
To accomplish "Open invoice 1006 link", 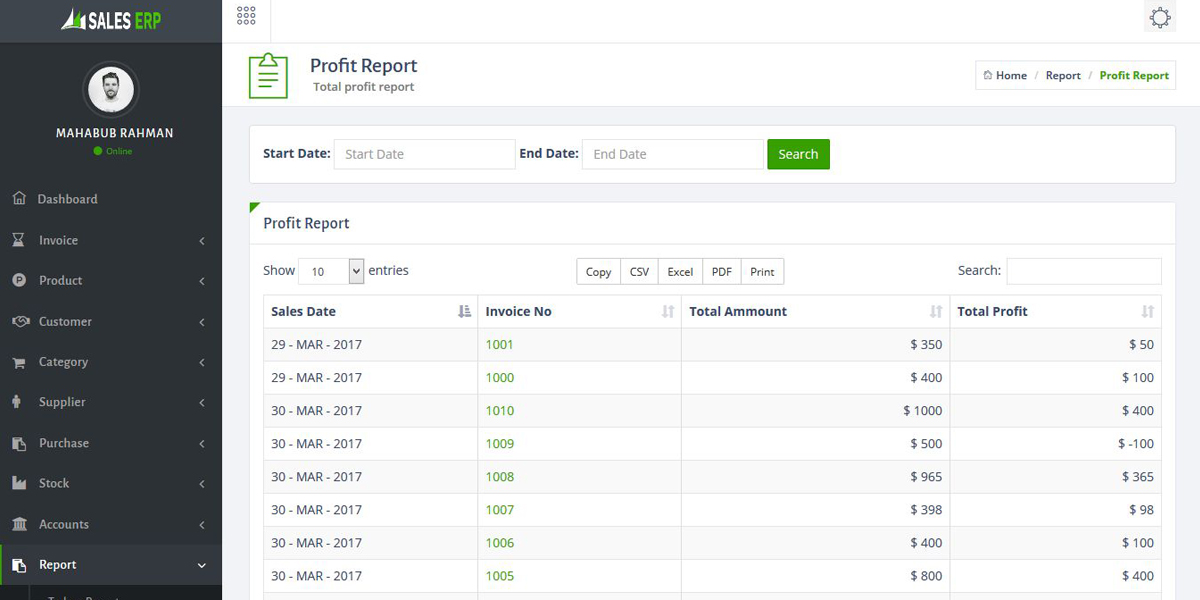I will pos(500,542).
